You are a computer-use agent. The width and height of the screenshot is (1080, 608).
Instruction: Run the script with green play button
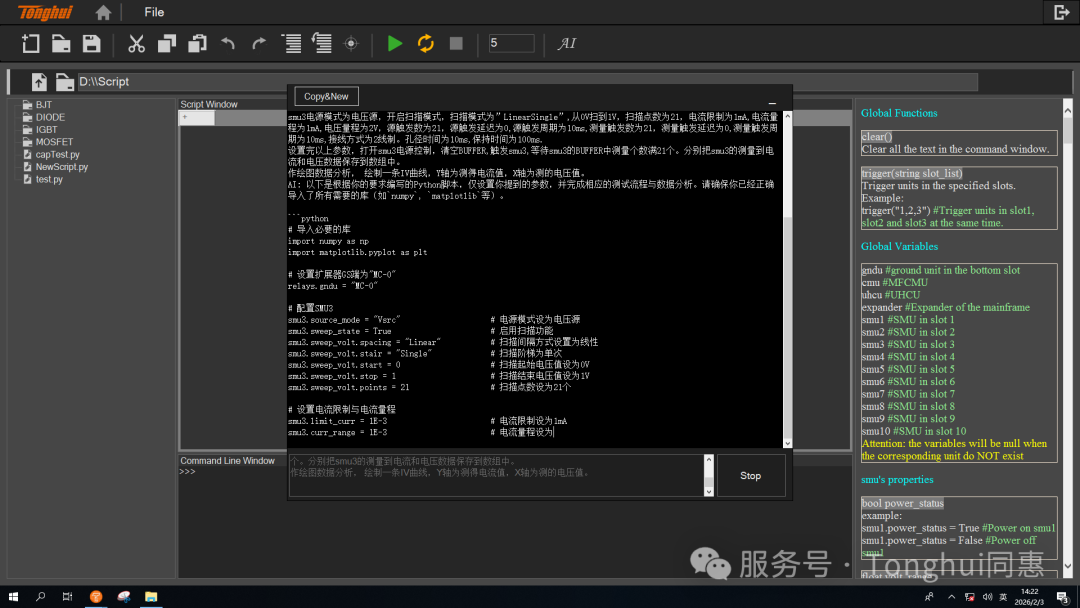395,43
